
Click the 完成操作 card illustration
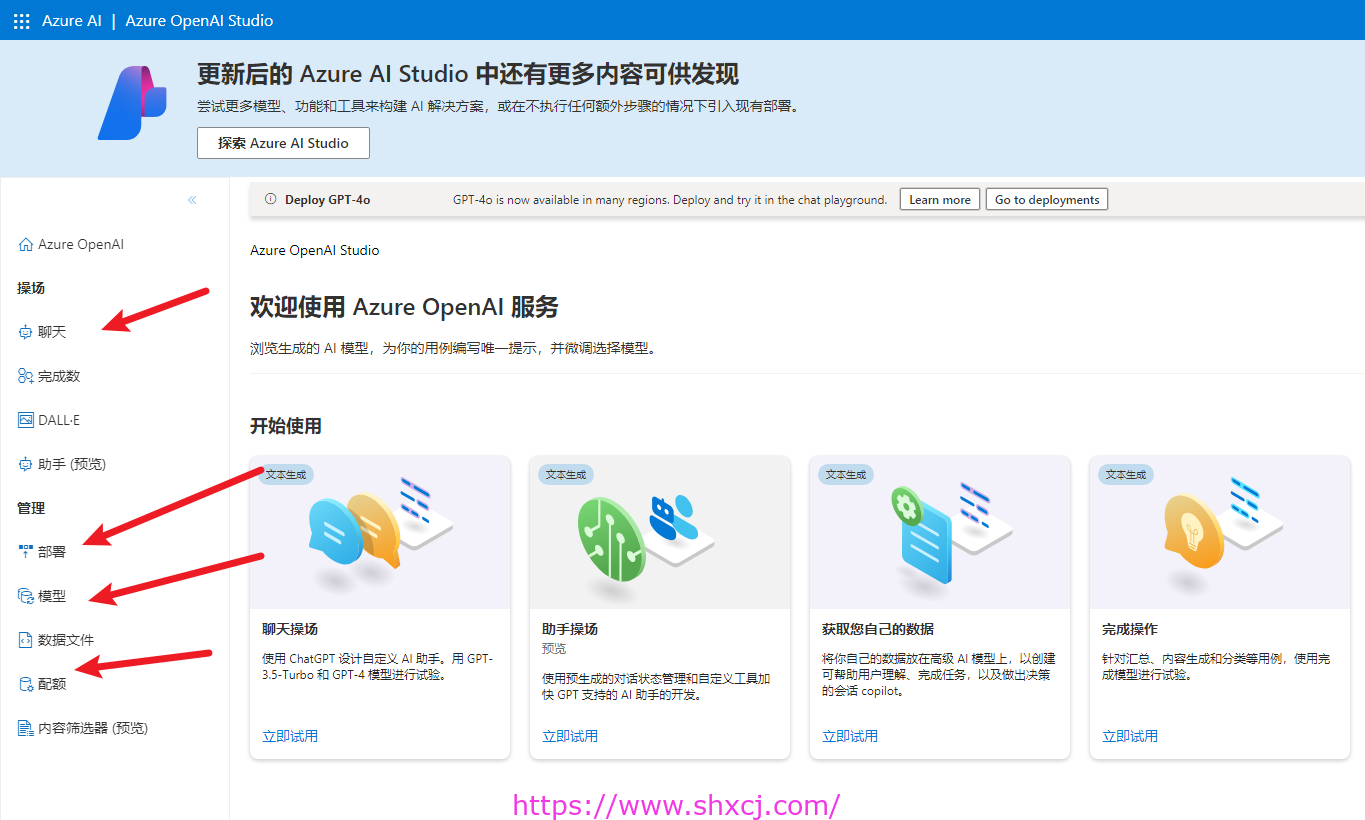coord(1220,533)
